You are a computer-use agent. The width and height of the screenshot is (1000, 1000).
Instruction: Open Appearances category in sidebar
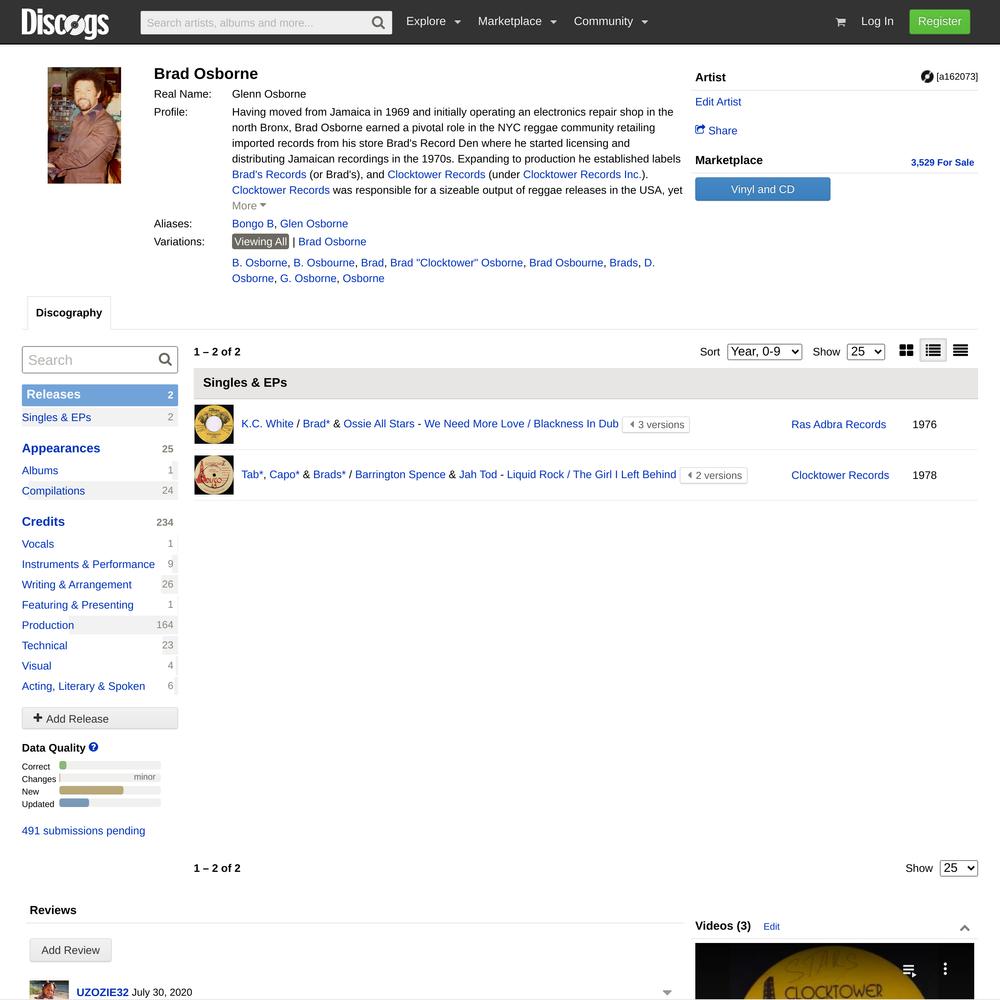tap(61, 448)
